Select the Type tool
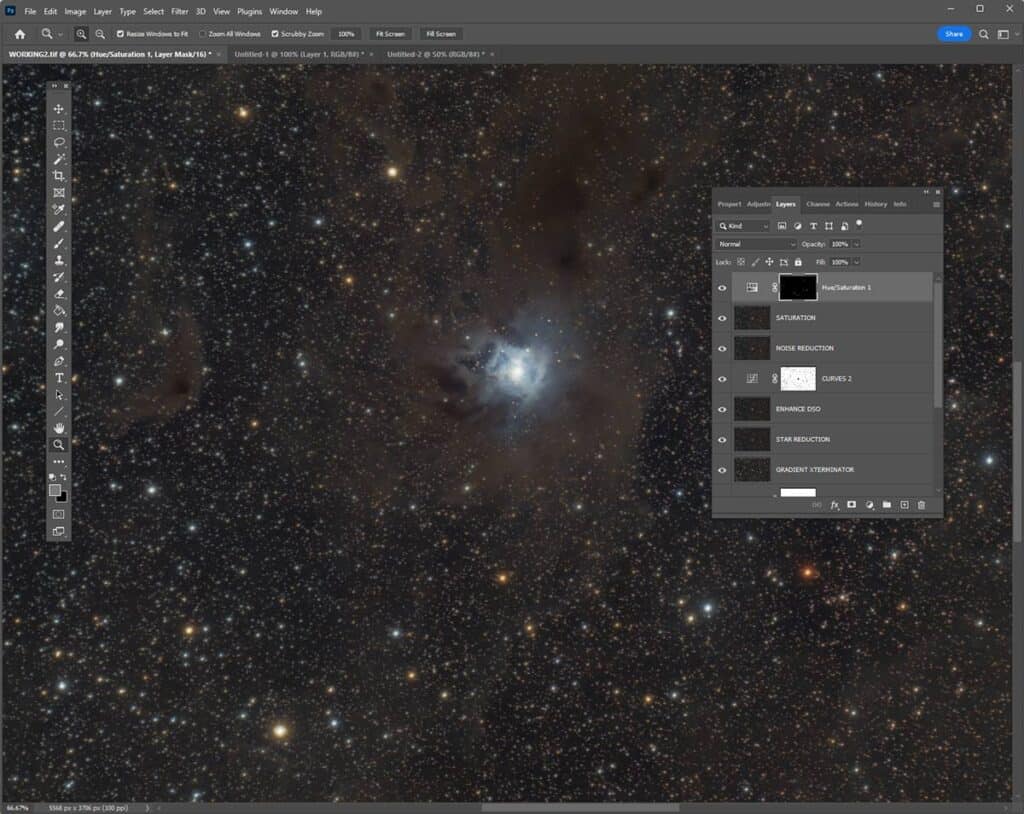This screenshot has height=814, width=1024. click(x=60, y=377)
